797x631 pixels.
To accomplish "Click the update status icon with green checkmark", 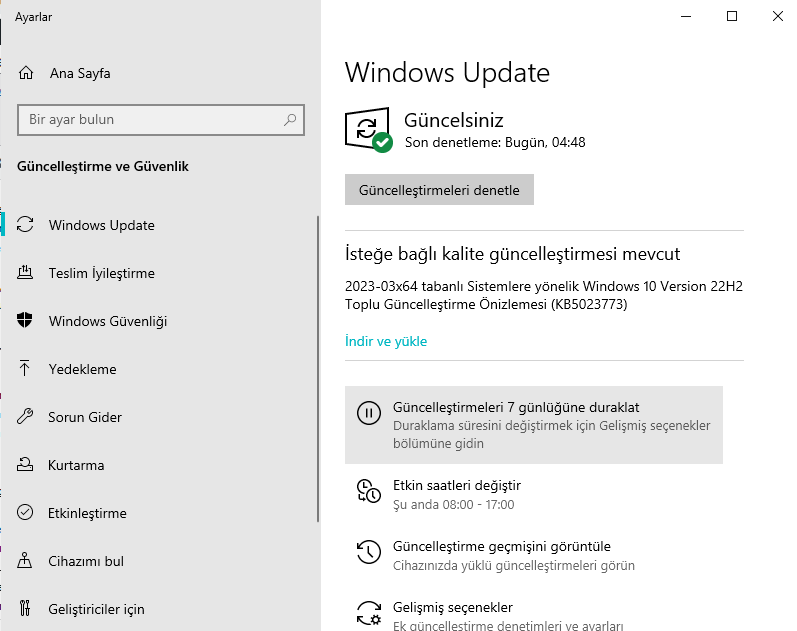I will click(369, 130).
